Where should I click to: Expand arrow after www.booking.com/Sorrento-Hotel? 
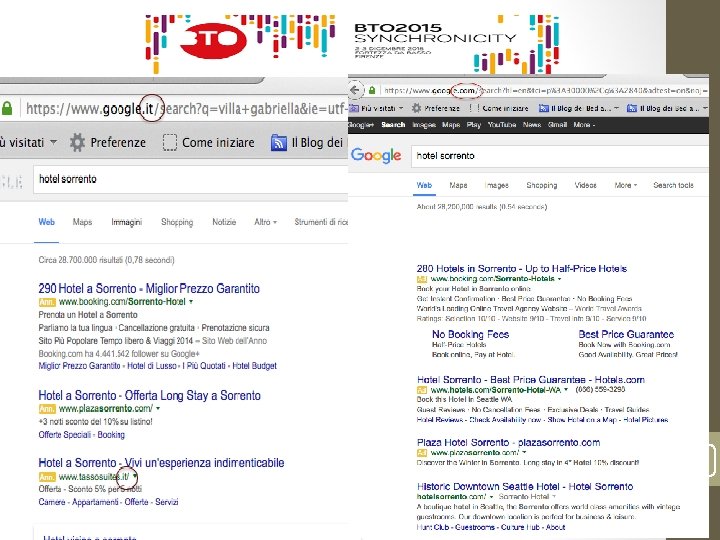[x=191, y=302]
